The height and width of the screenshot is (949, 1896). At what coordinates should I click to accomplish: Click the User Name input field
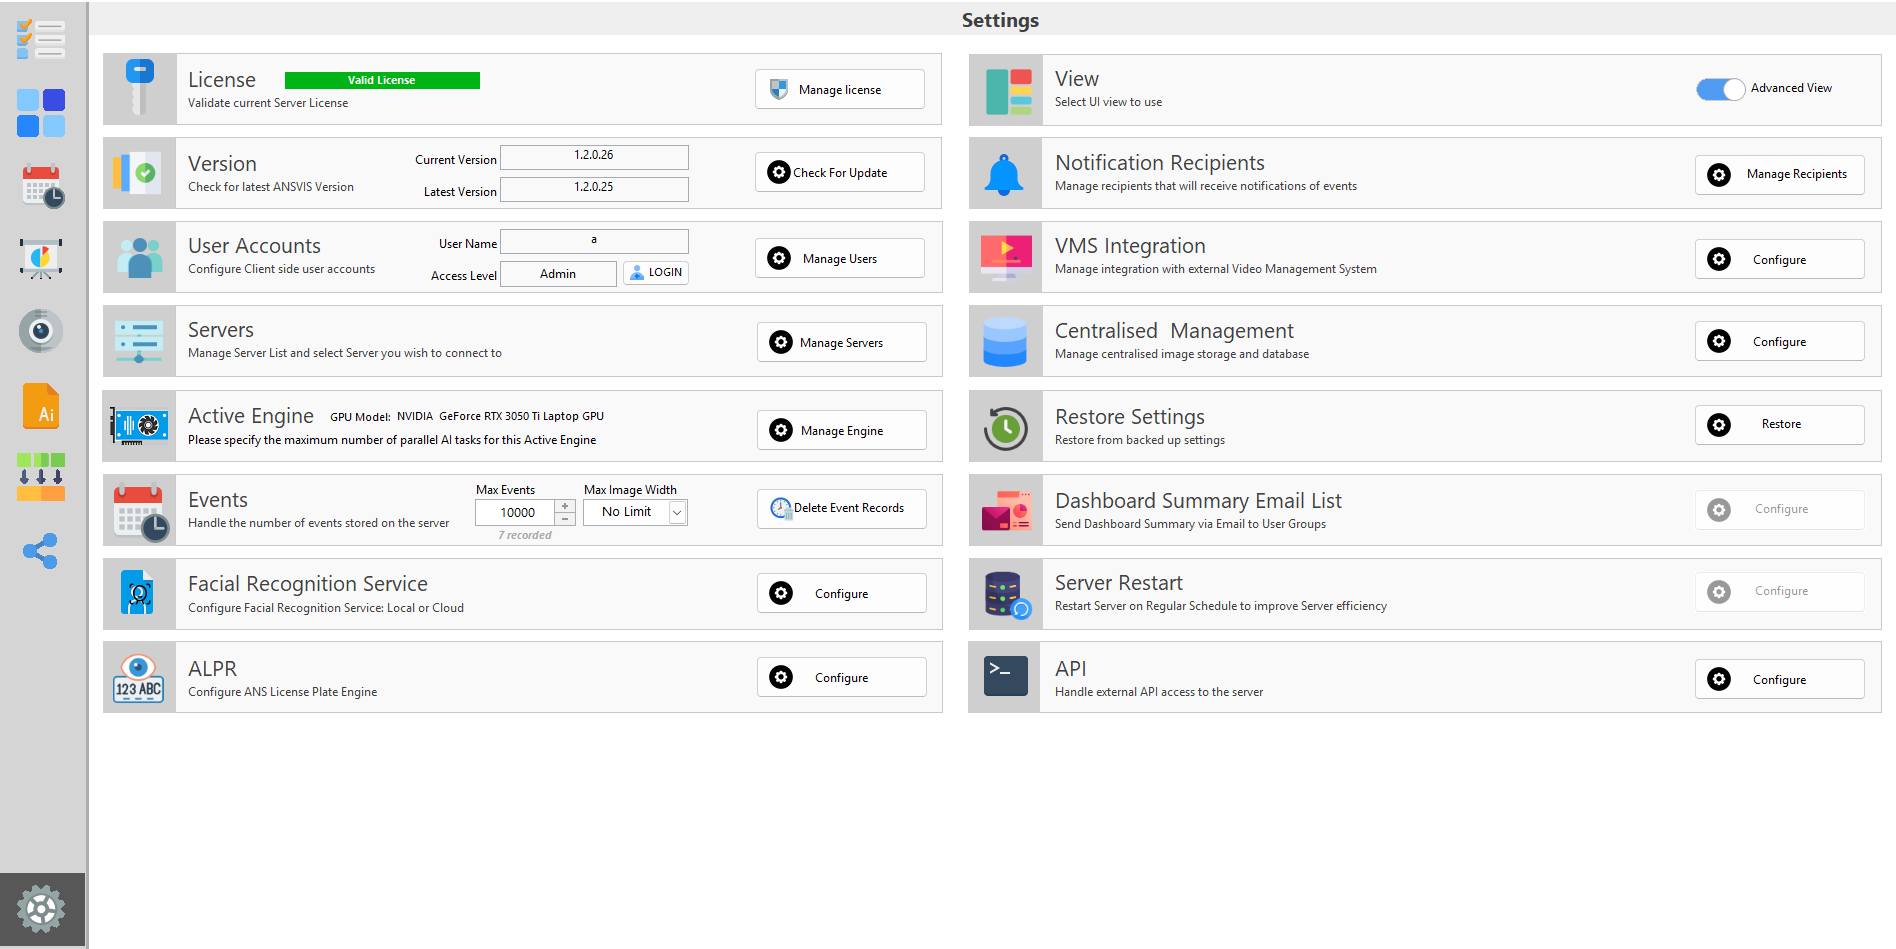tap(594, 242)
